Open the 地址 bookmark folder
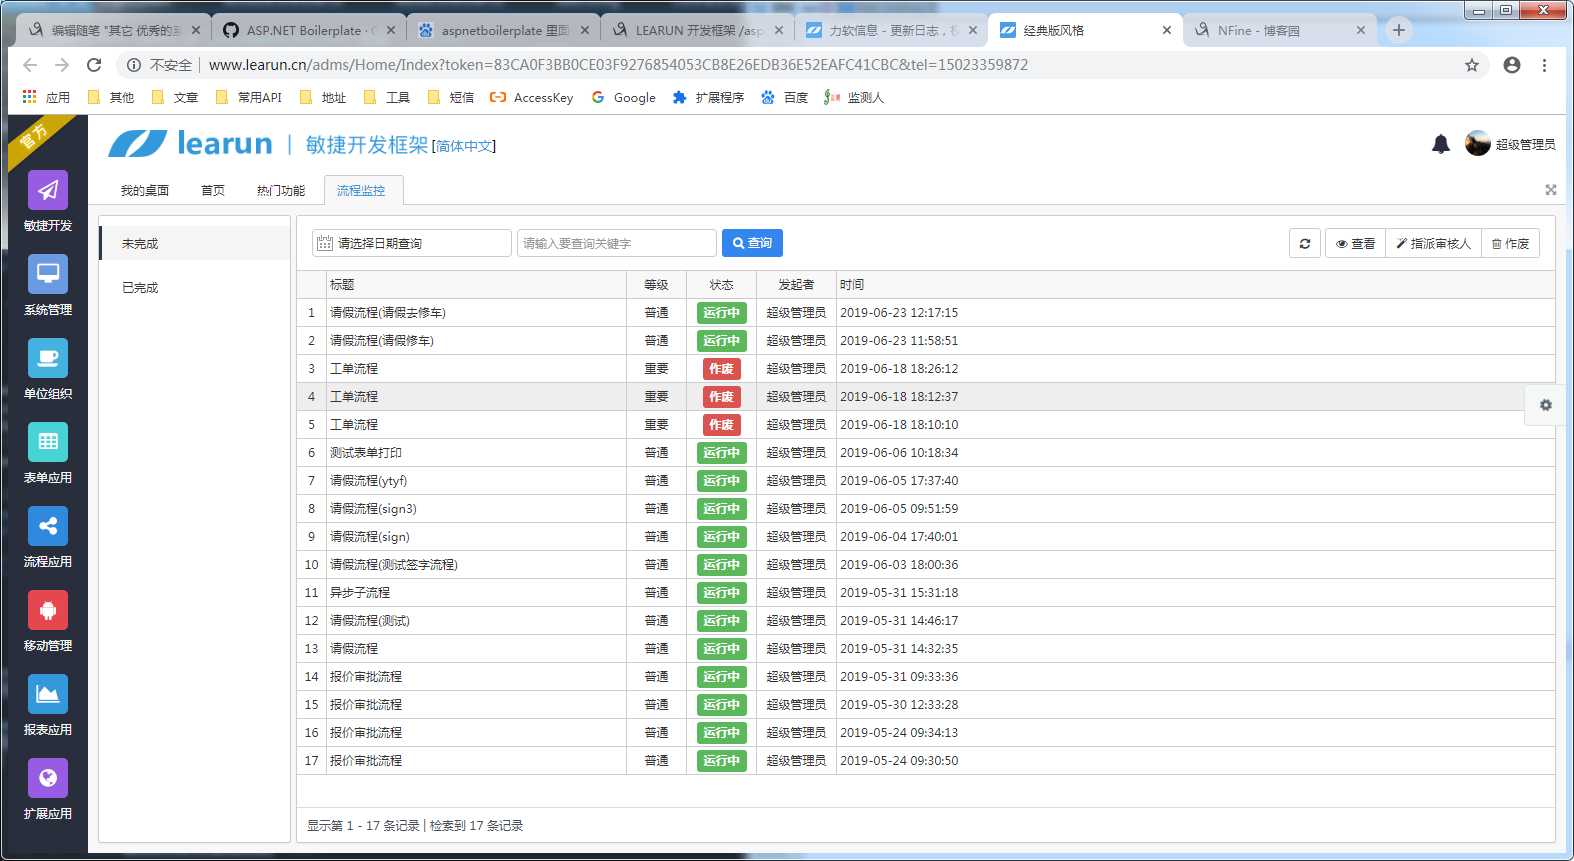 coord(323,97)
